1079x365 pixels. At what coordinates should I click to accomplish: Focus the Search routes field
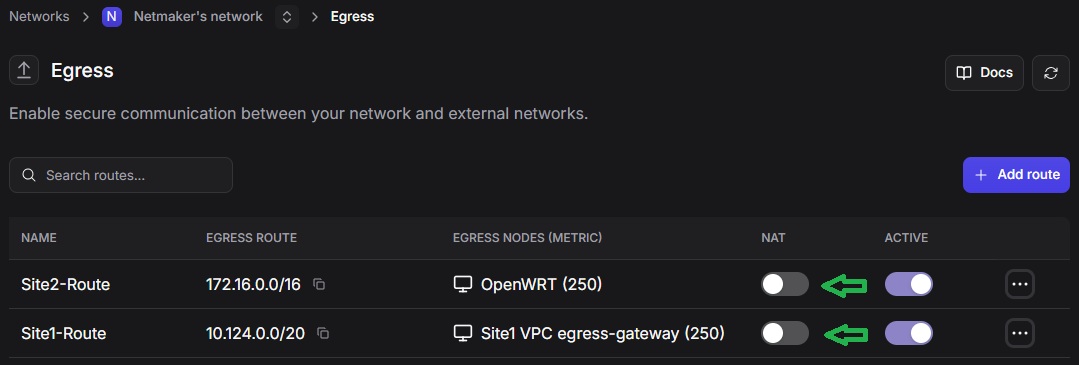121,175
